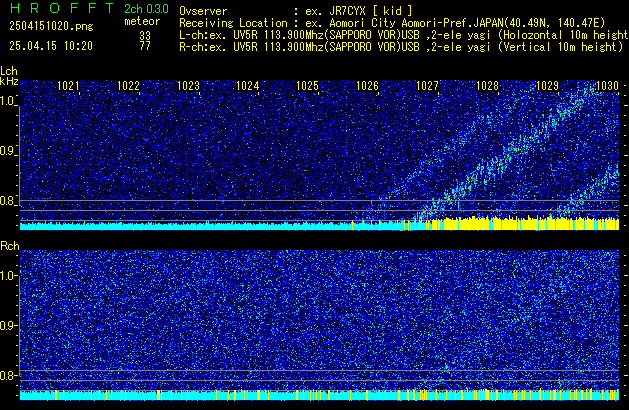Click time marker 1027
The image size is (629, 410).
pos(427,86)
